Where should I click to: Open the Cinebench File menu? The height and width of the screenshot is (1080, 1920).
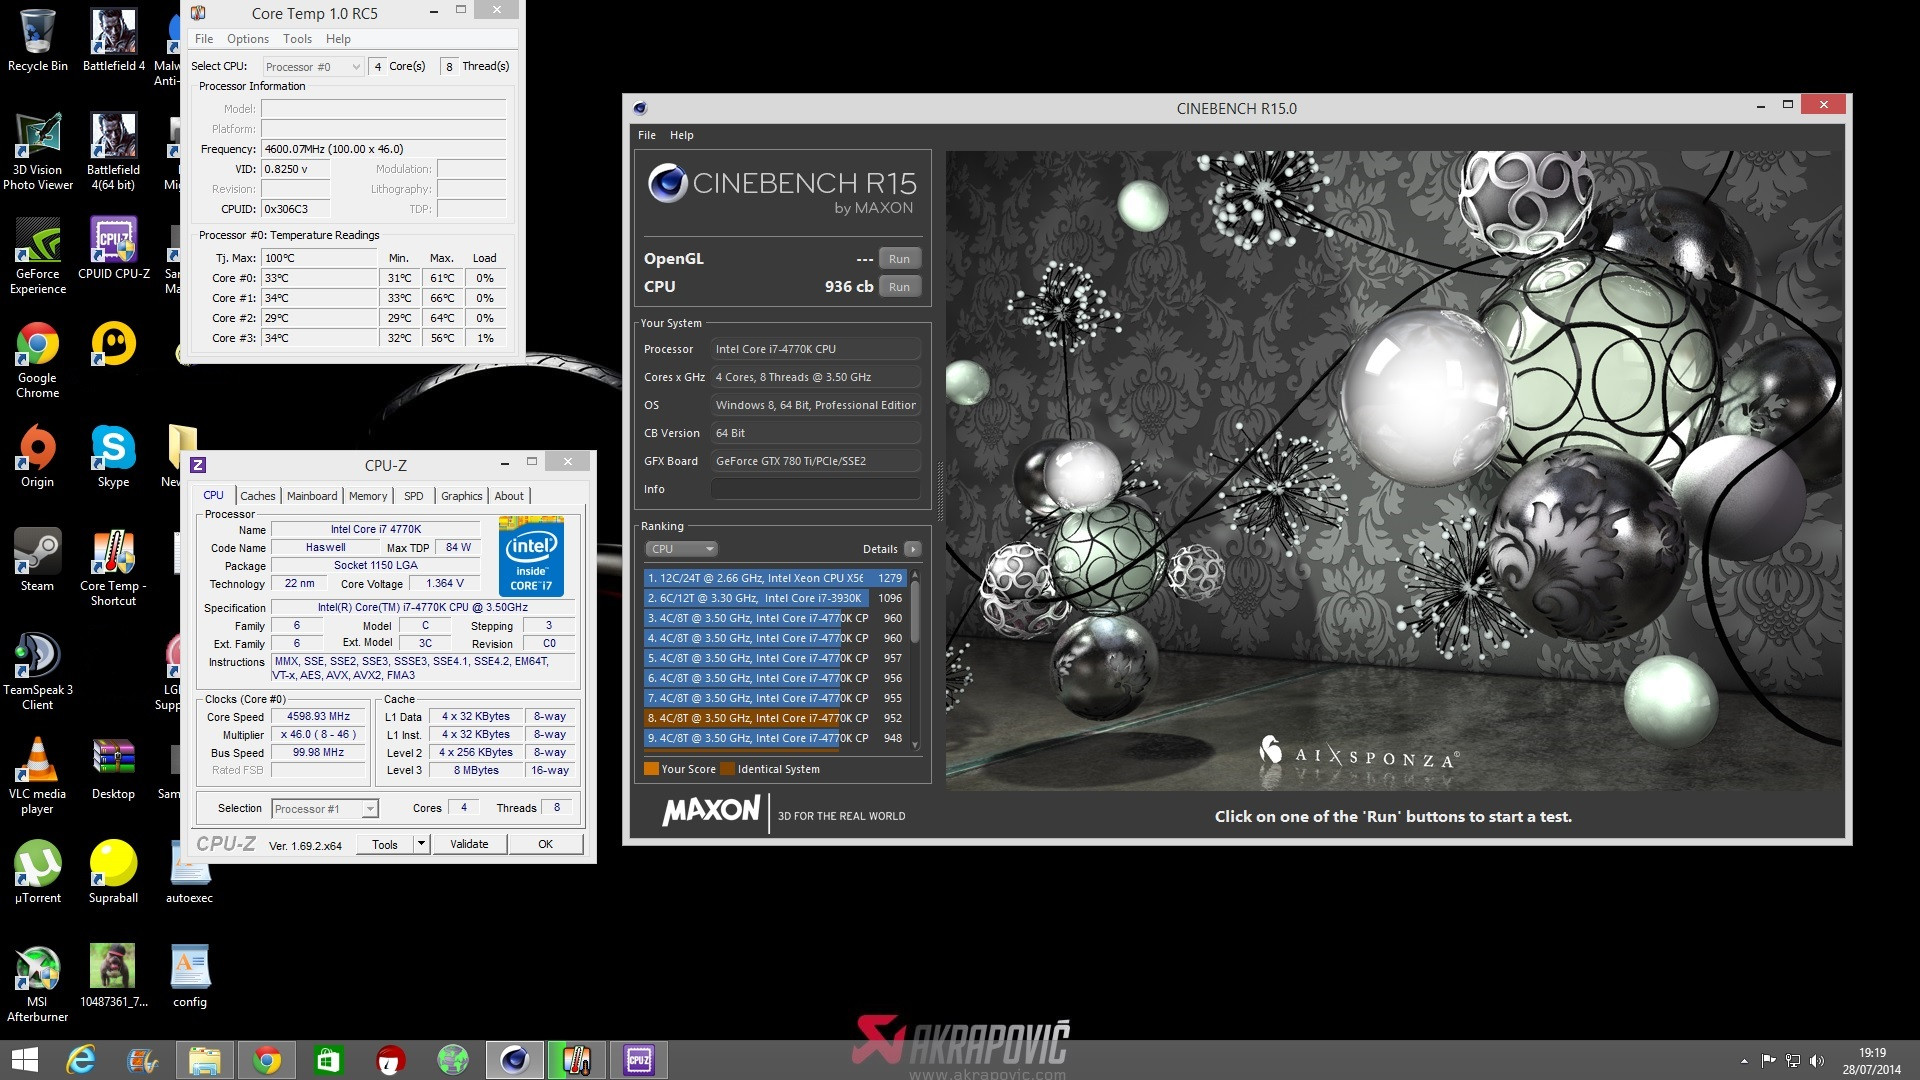[x=647, y=135]
